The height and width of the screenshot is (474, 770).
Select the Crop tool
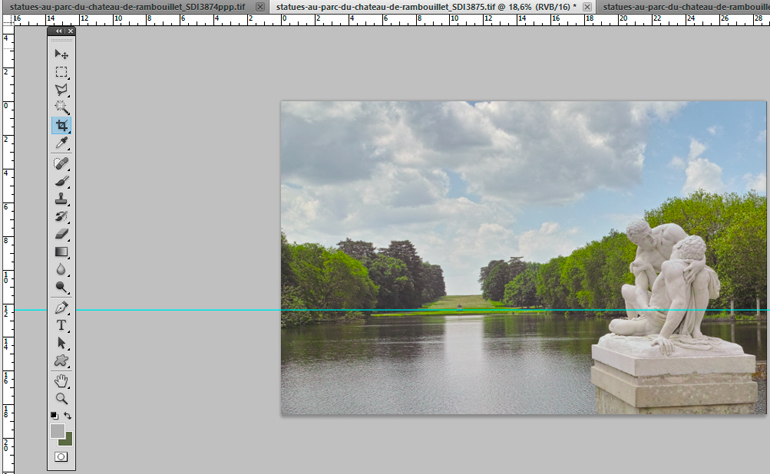61,125
